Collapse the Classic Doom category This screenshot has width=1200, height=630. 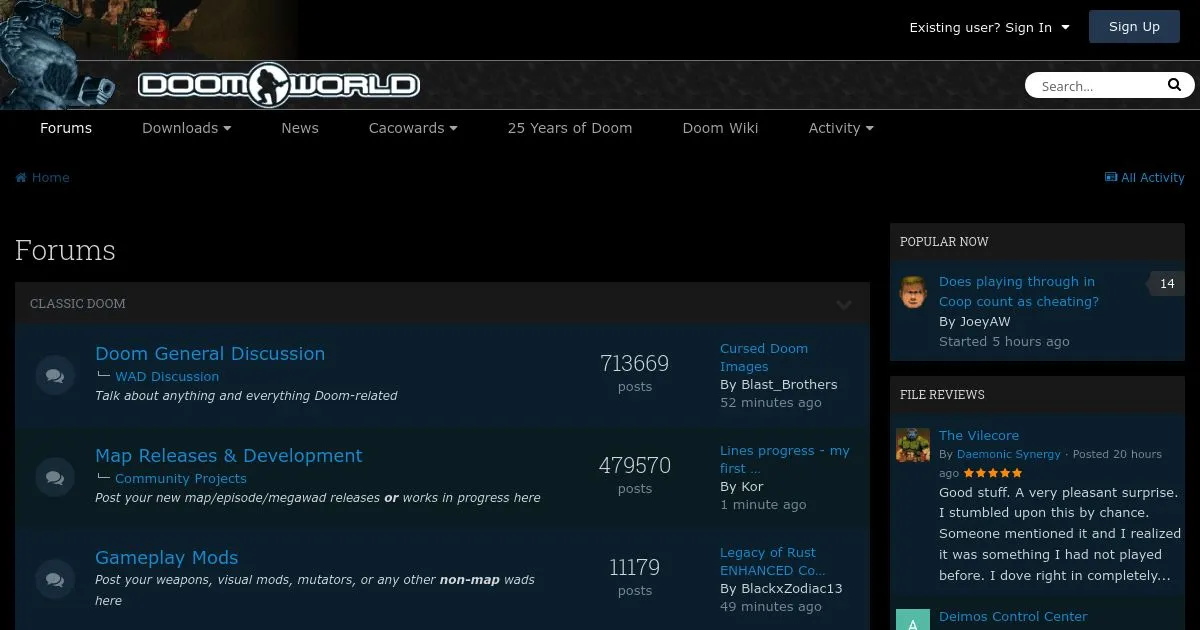coord(844,304)
